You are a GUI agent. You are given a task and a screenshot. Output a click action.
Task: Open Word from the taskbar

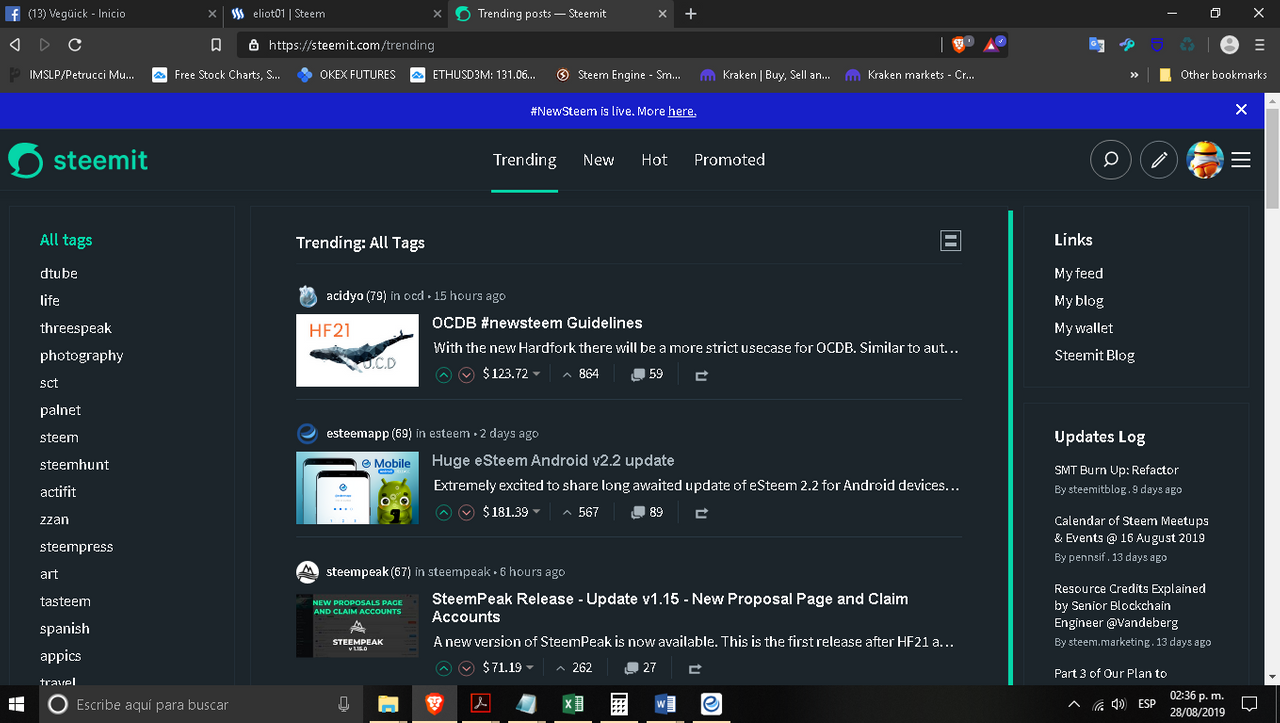click(664, 704)
